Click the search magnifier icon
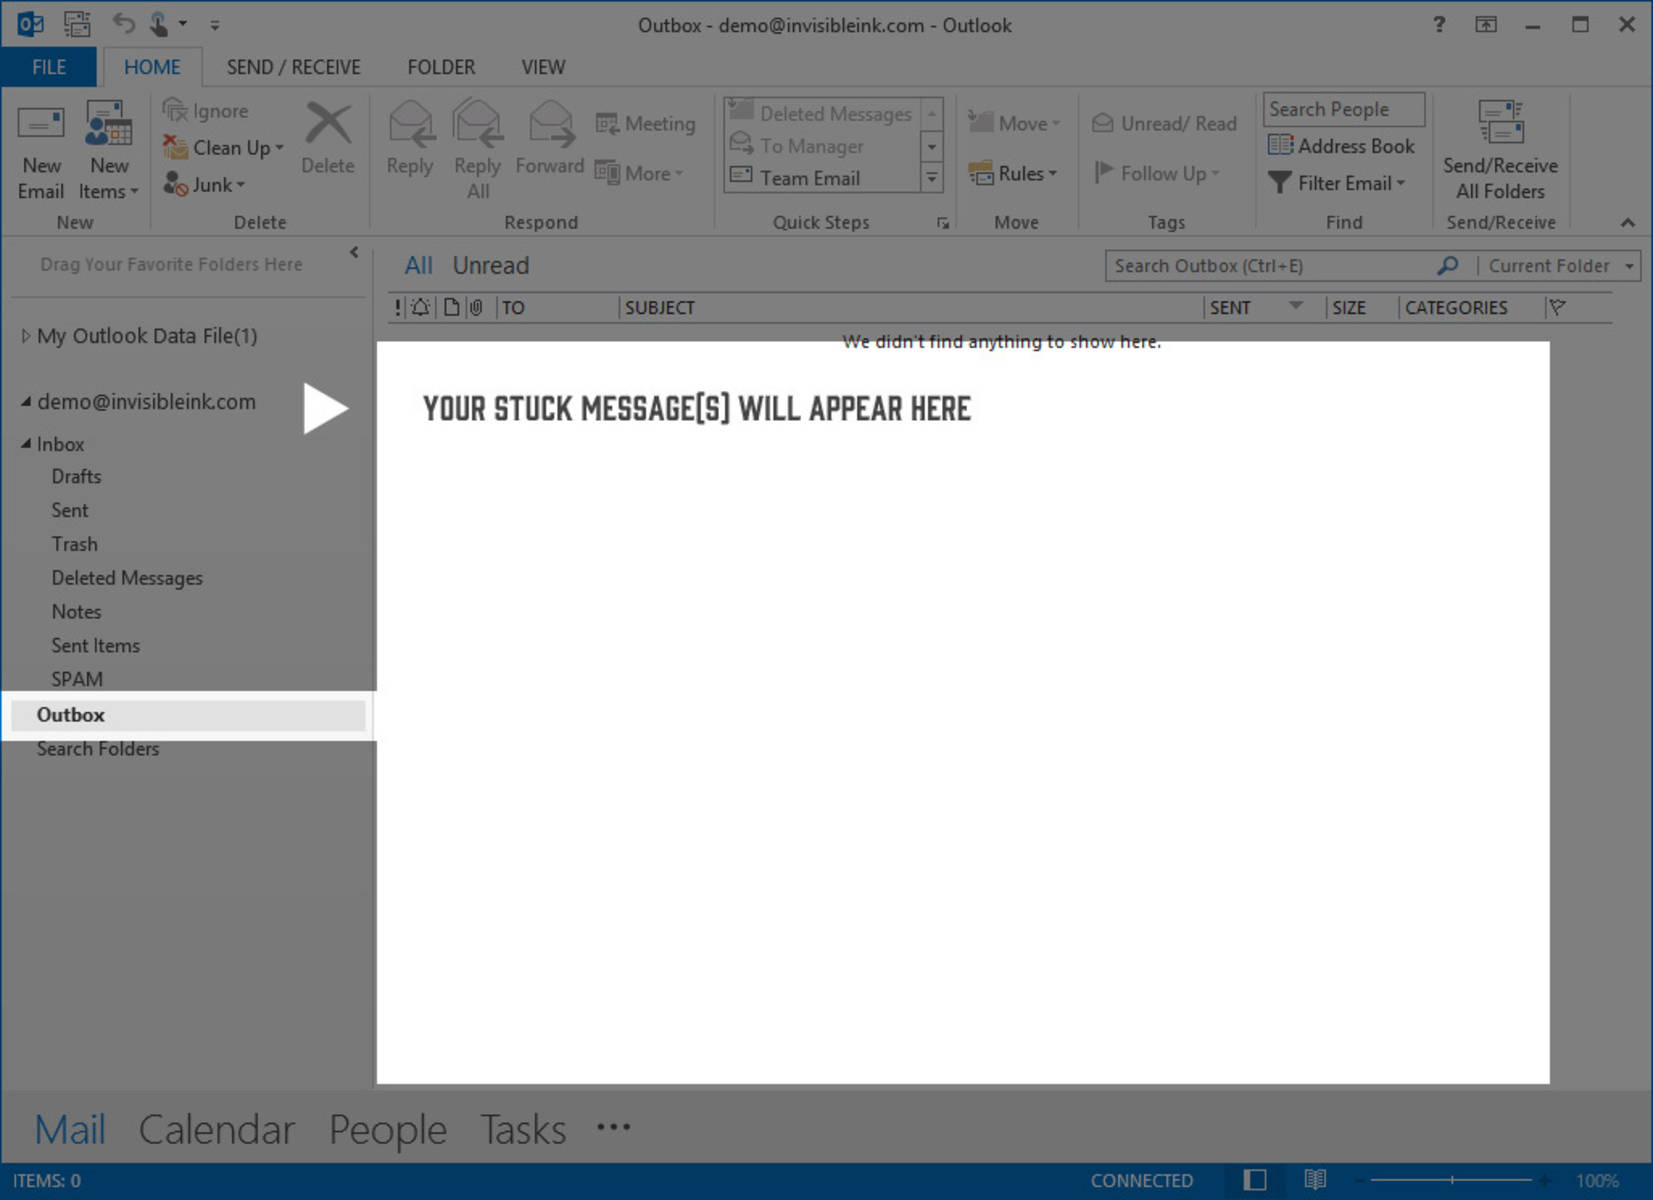Viewport: 1653px width, 1200px height. click(x=1447, y=266)
